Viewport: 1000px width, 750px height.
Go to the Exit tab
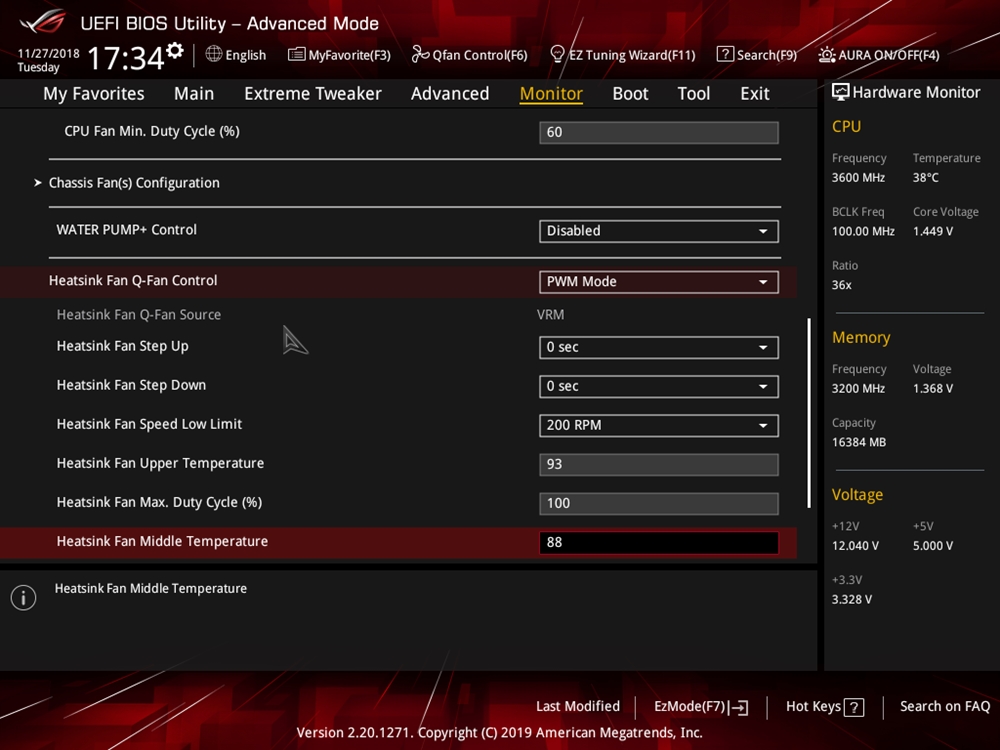coord(754,94)
